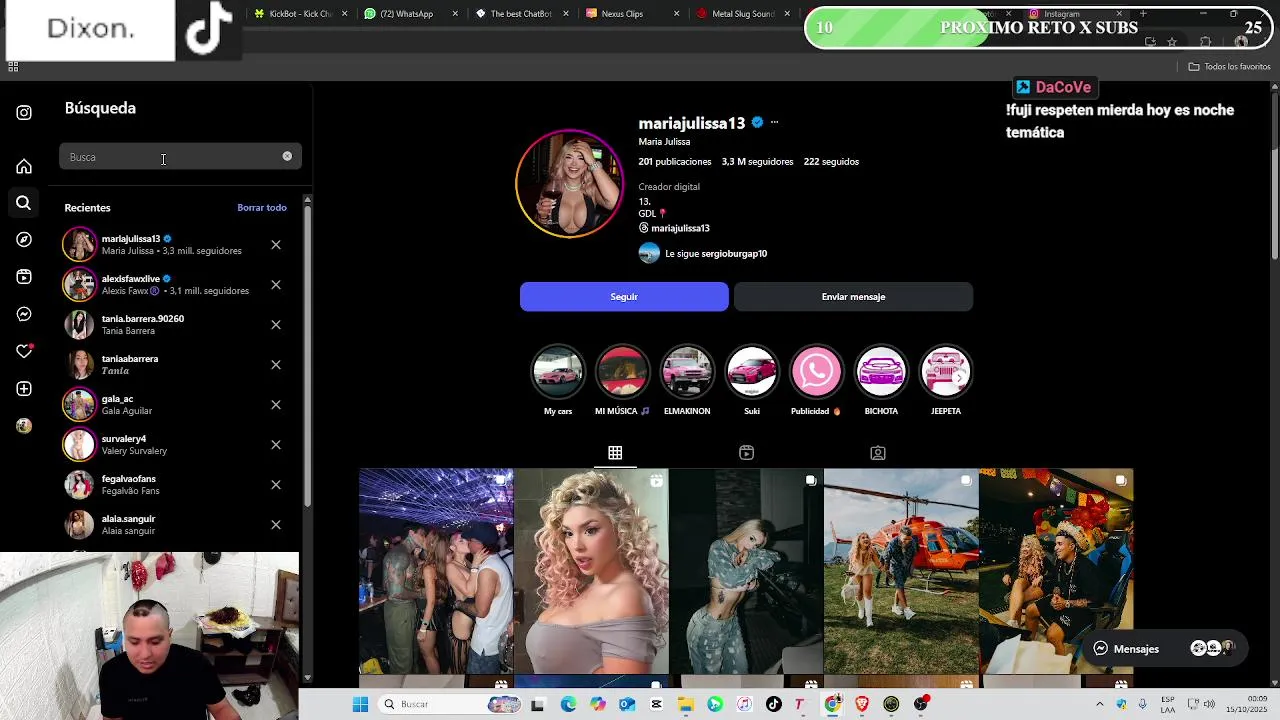Open the nightclub kissing post thumbnail
The width and height of the screenshot is (1280, 720).
point(436,571)
